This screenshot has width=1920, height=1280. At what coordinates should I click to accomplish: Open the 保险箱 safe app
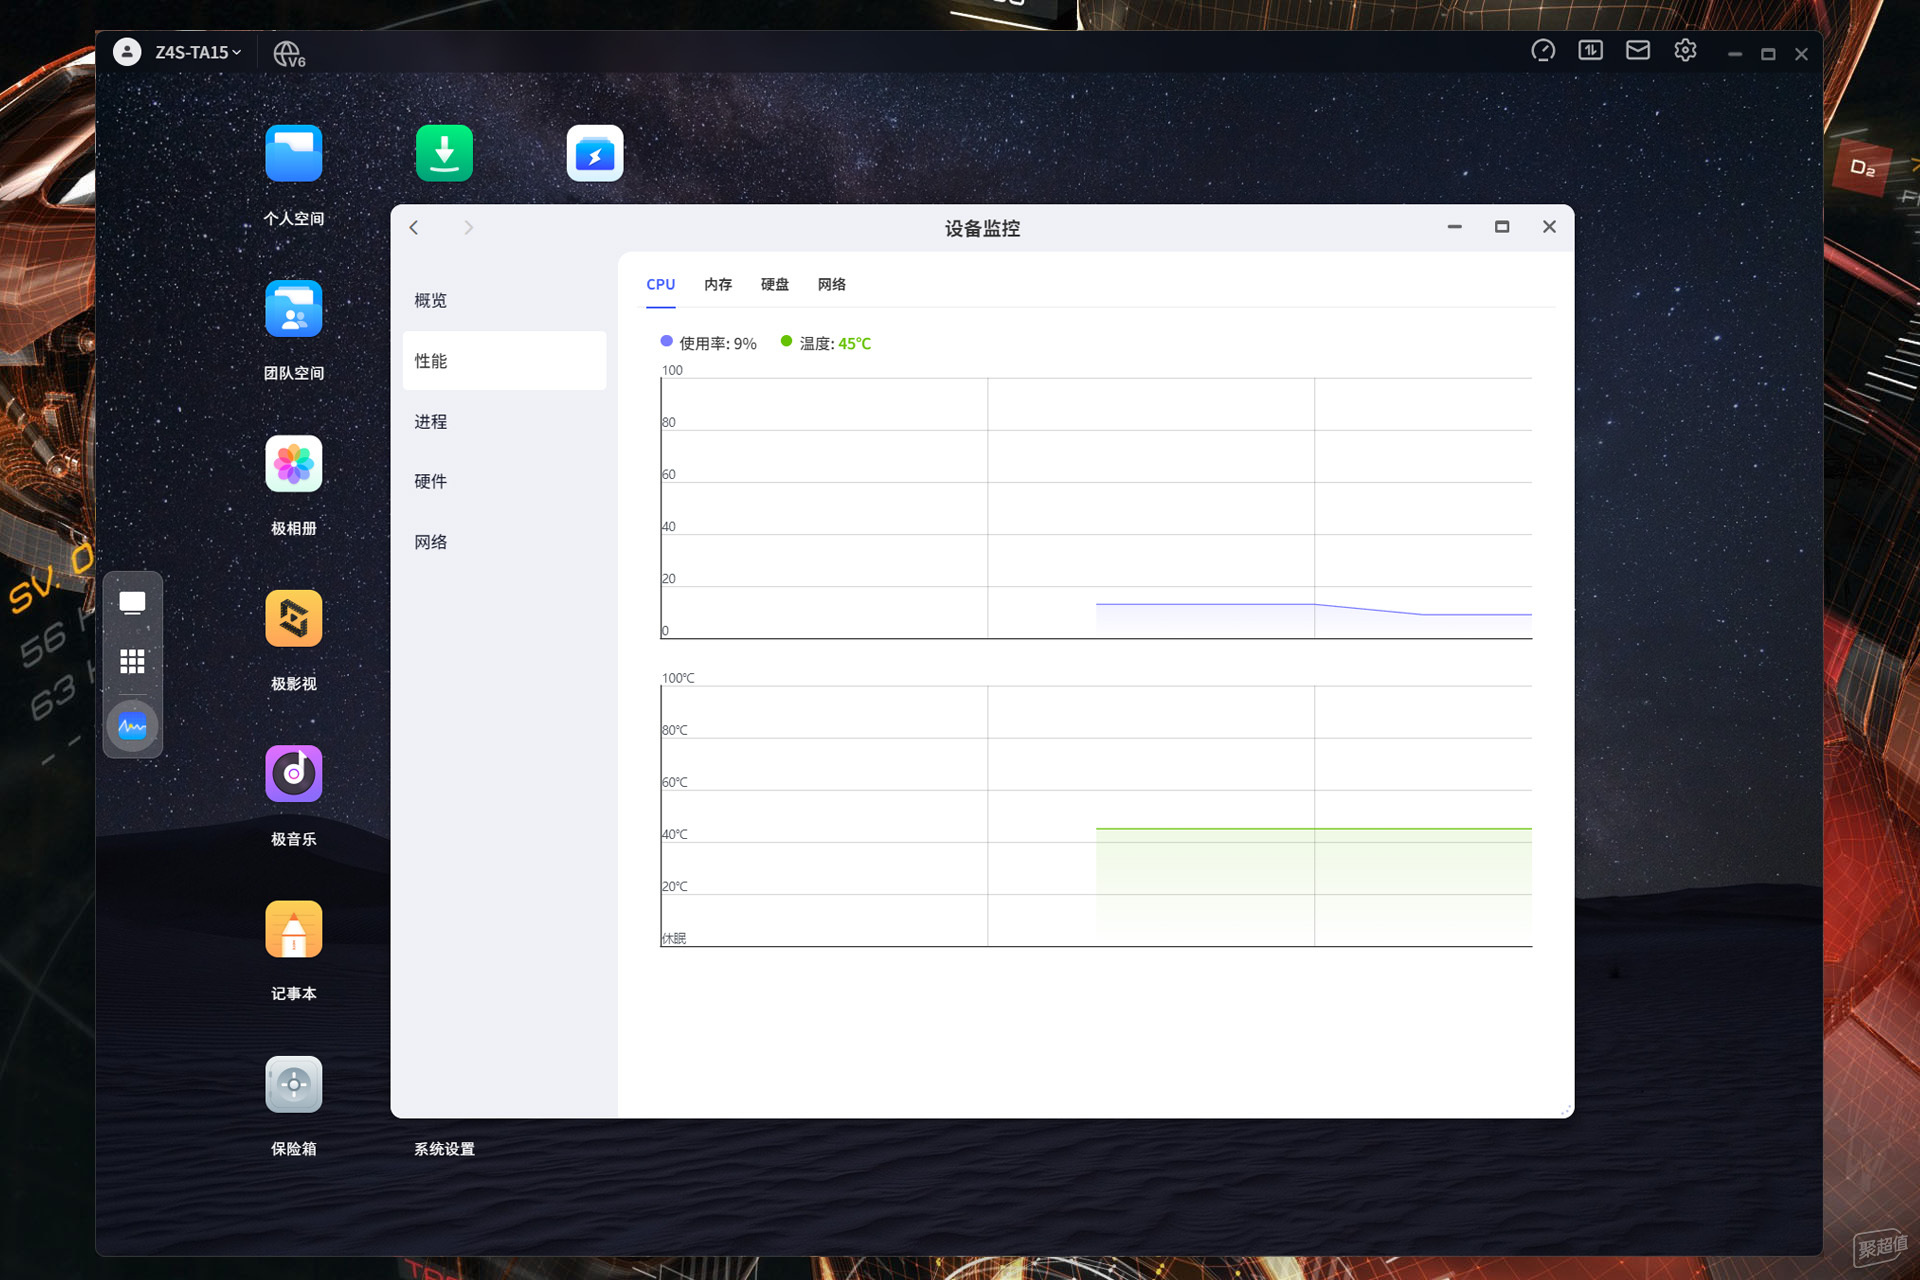[293, 1084]
